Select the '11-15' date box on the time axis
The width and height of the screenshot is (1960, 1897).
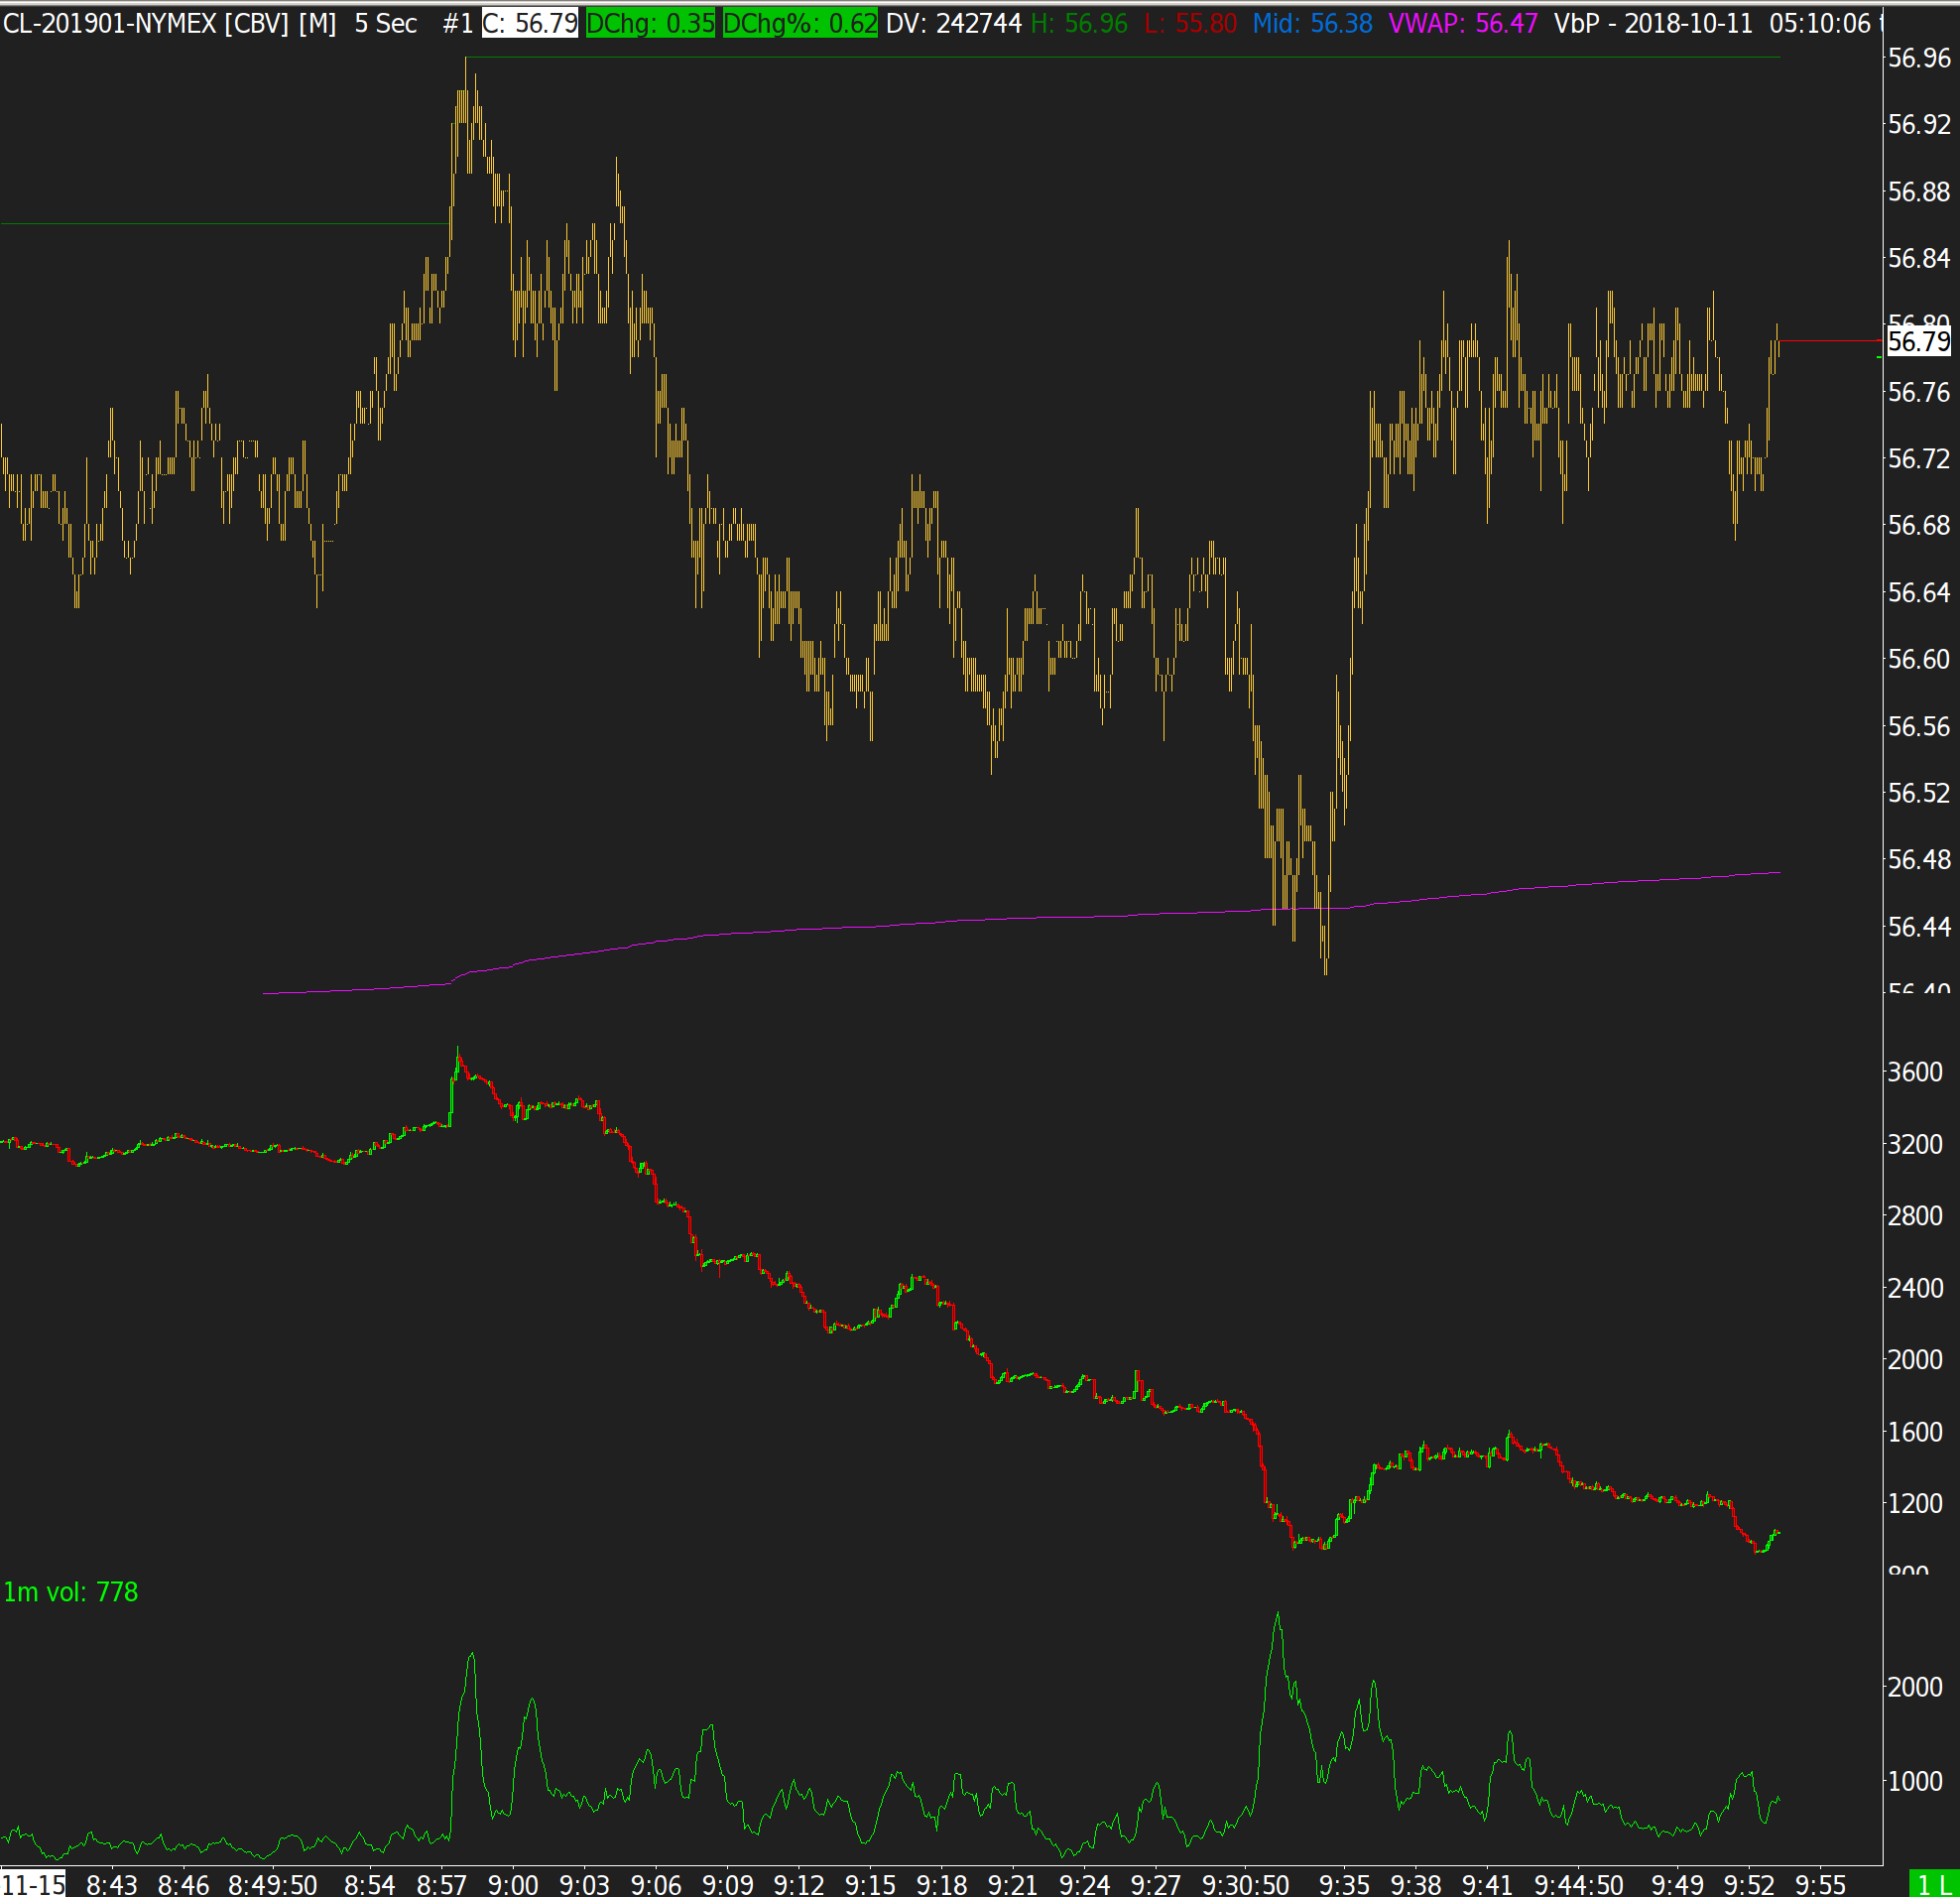33,1885
